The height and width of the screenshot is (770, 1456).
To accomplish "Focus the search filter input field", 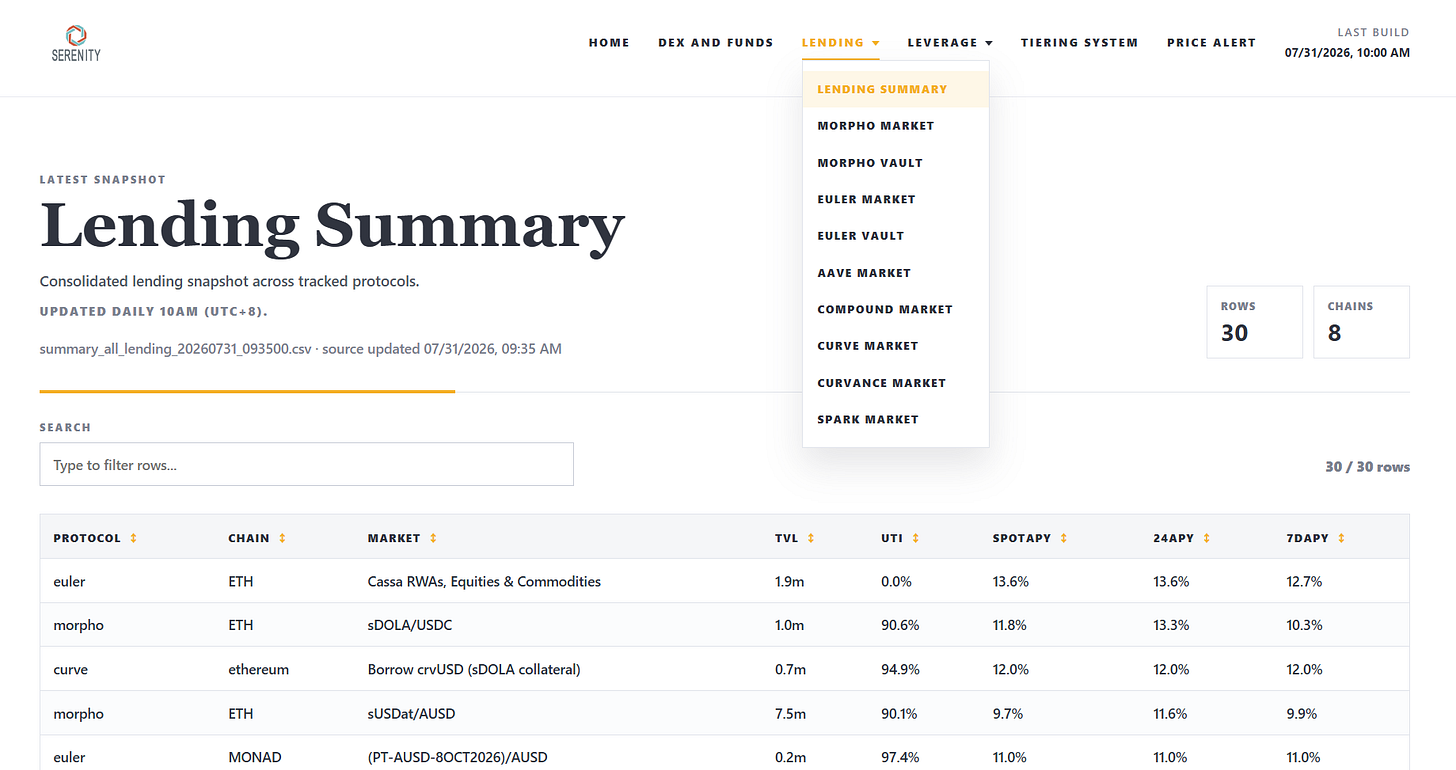I will [306, 464].
